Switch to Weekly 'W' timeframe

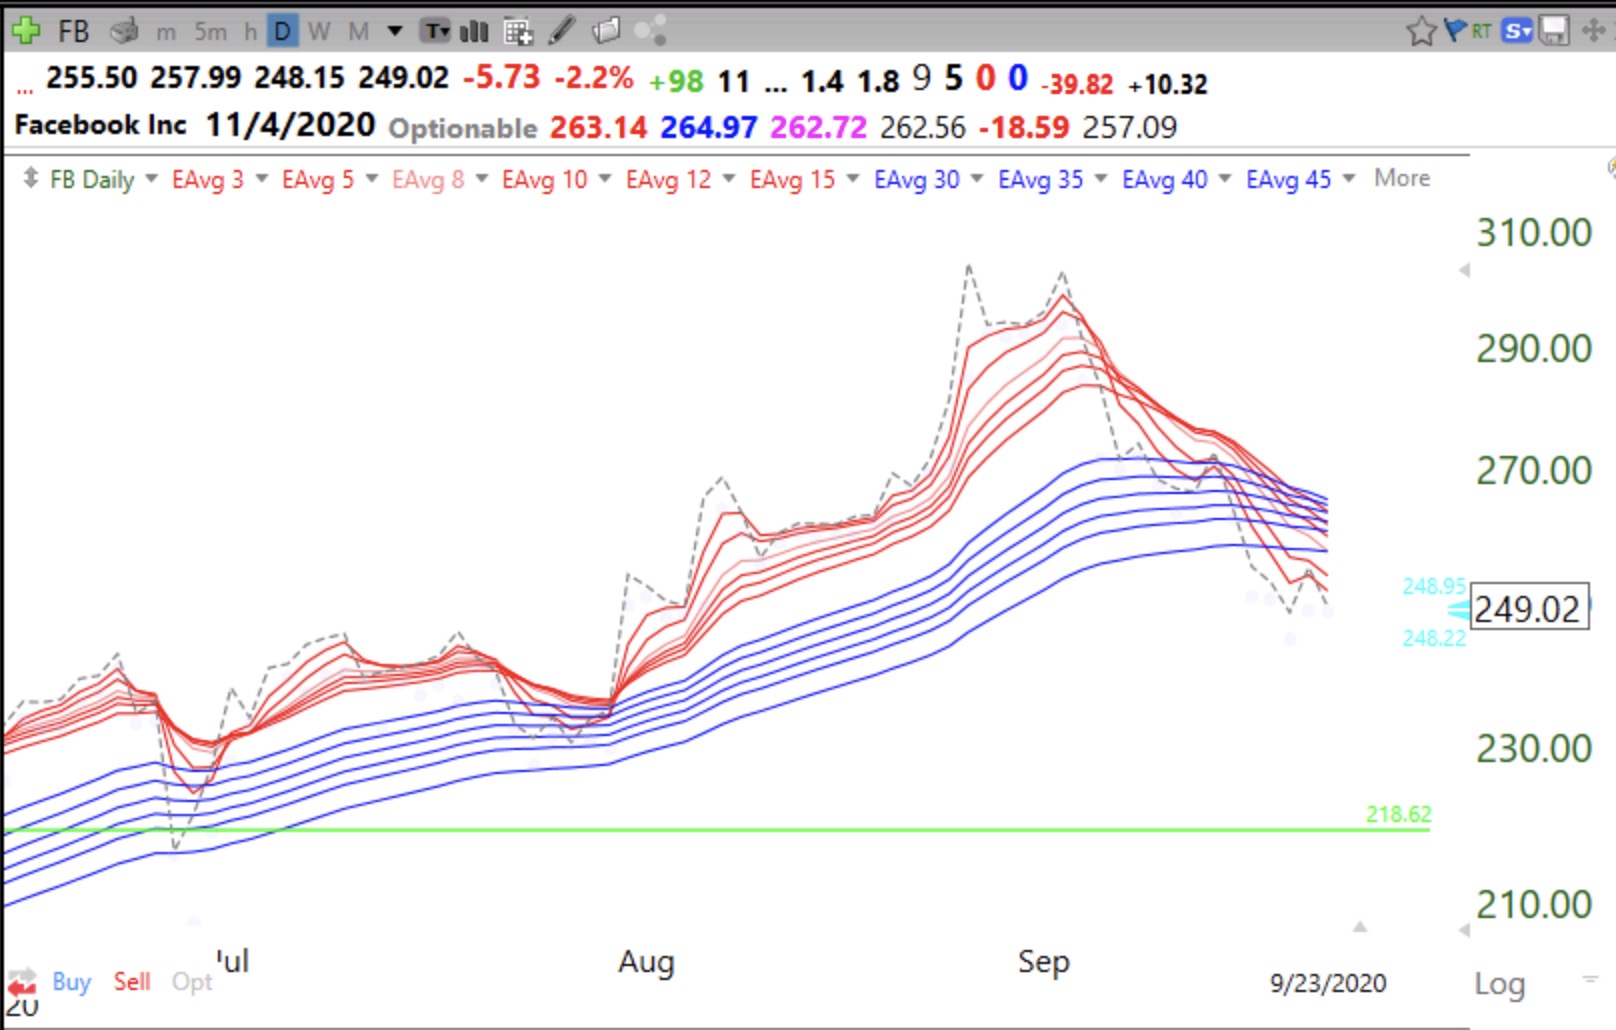(x=319, y=32)
